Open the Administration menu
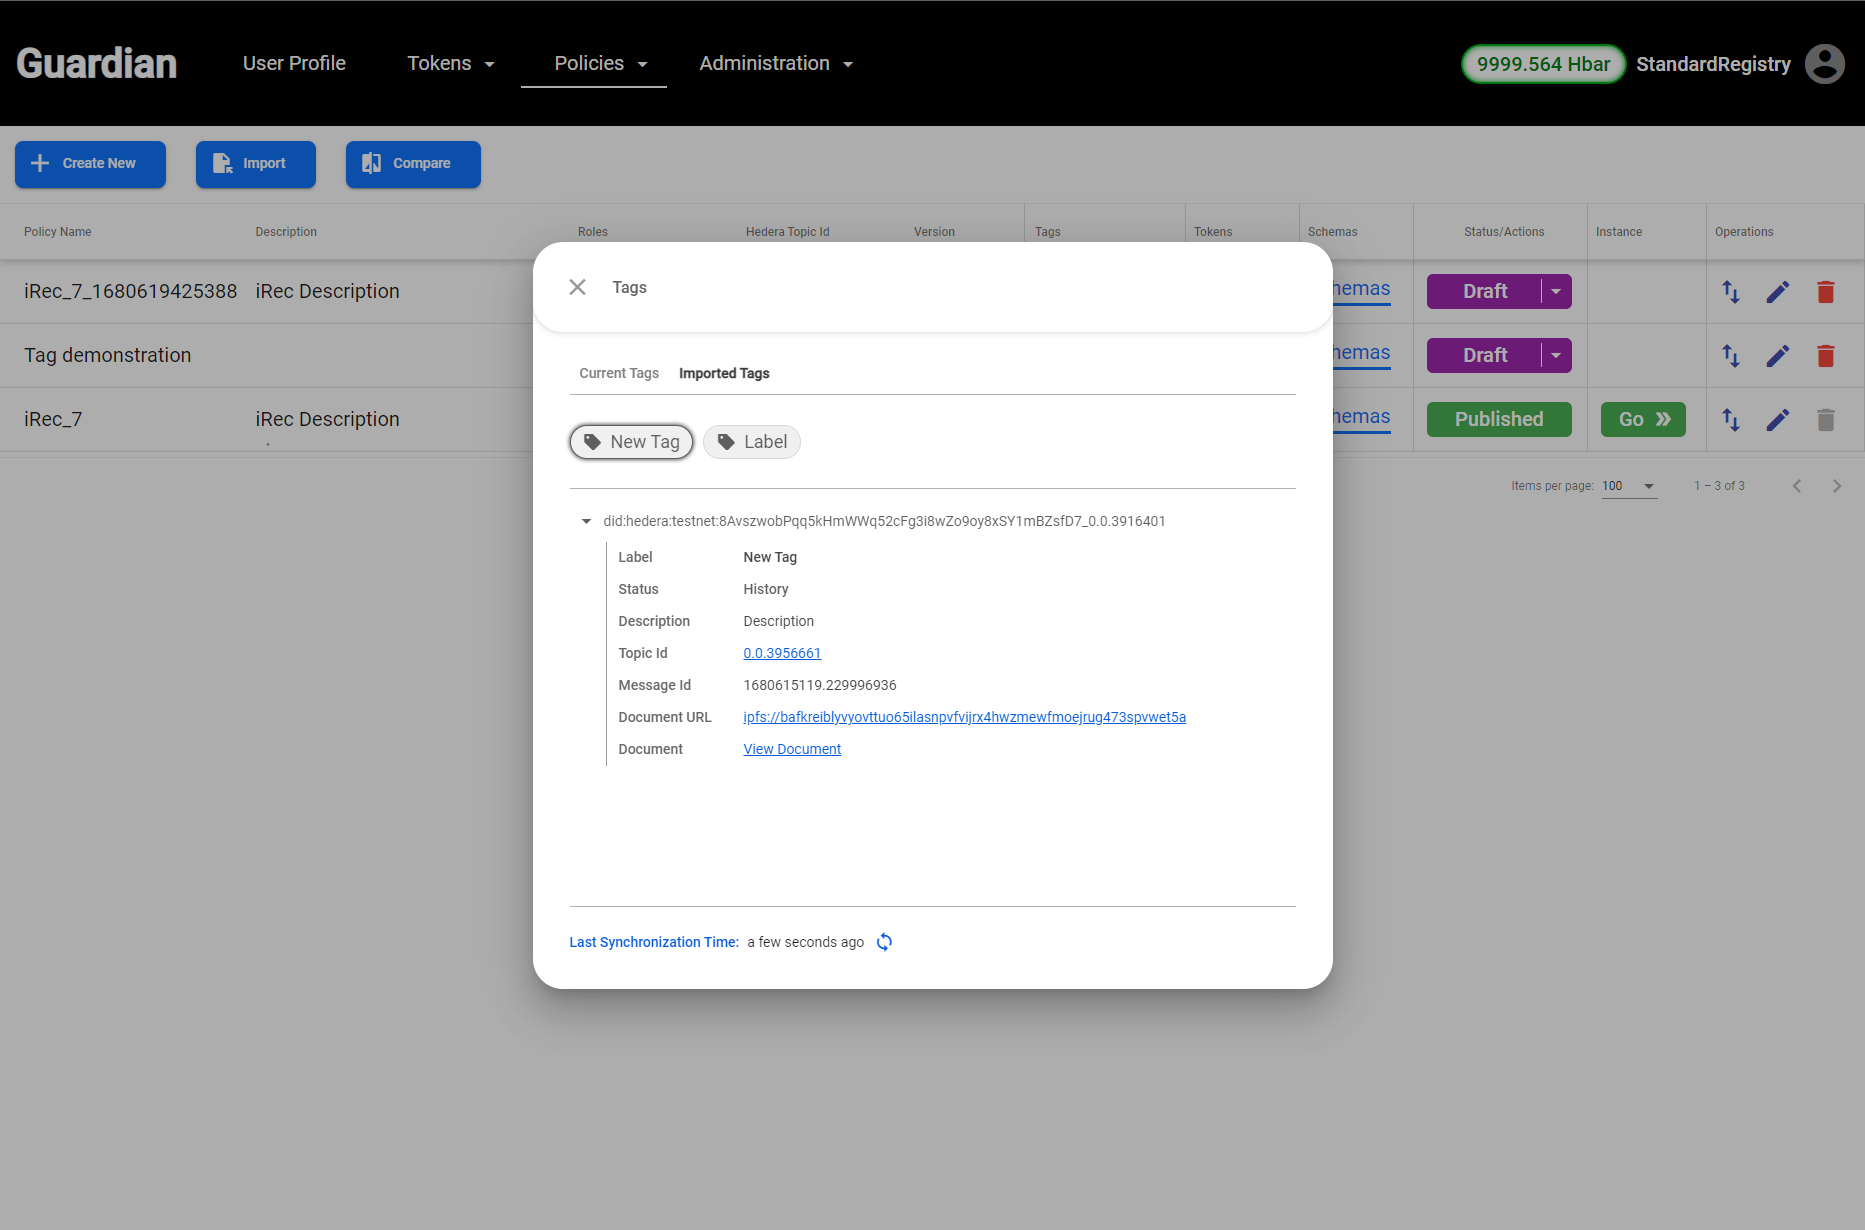The image size is (1865, 1230). [x=776, y=64]
